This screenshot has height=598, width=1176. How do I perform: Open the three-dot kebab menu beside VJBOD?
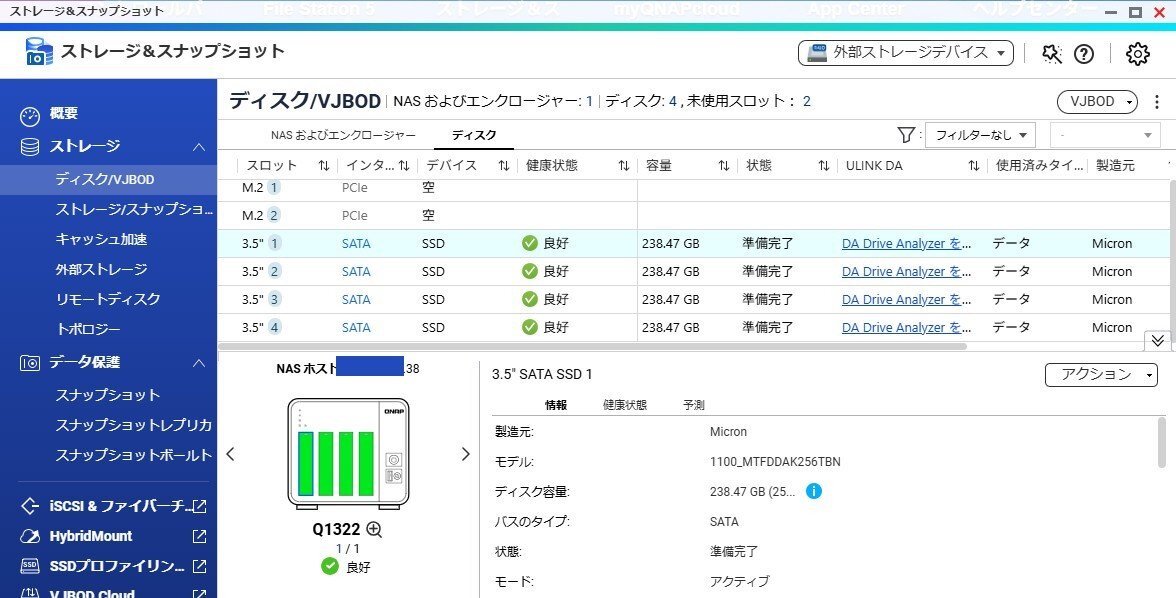tap(1157, 102)
